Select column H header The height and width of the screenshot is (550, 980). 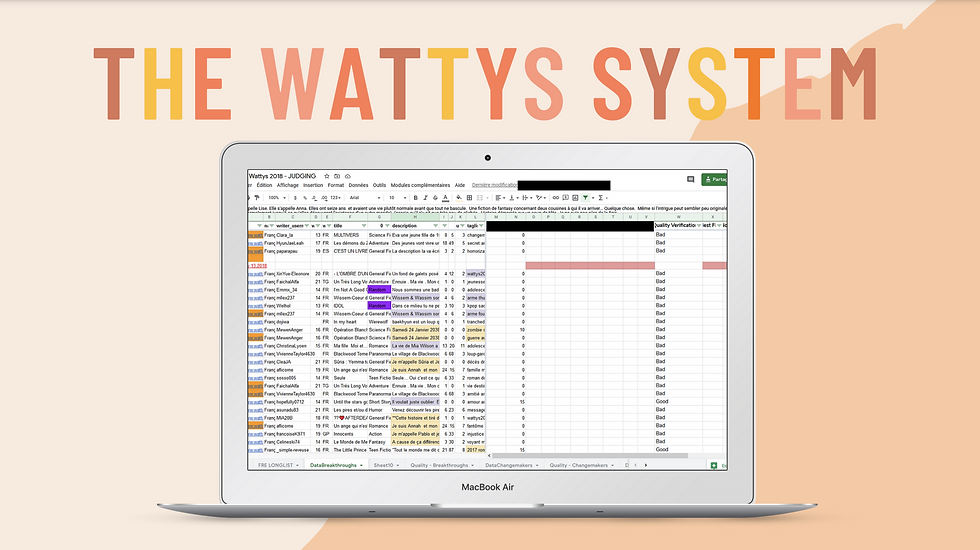pyautogui.click(x=415, y=217)
